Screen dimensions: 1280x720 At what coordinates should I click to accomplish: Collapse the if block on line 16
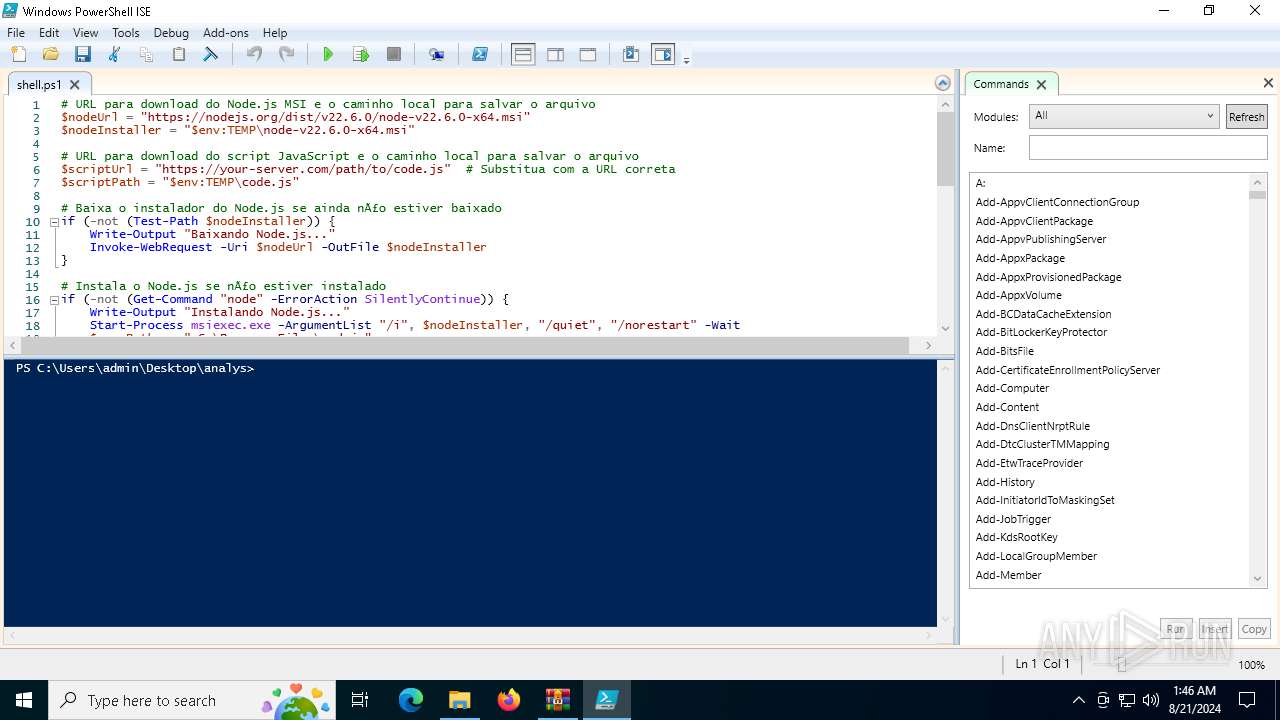[x=54, y=300]
